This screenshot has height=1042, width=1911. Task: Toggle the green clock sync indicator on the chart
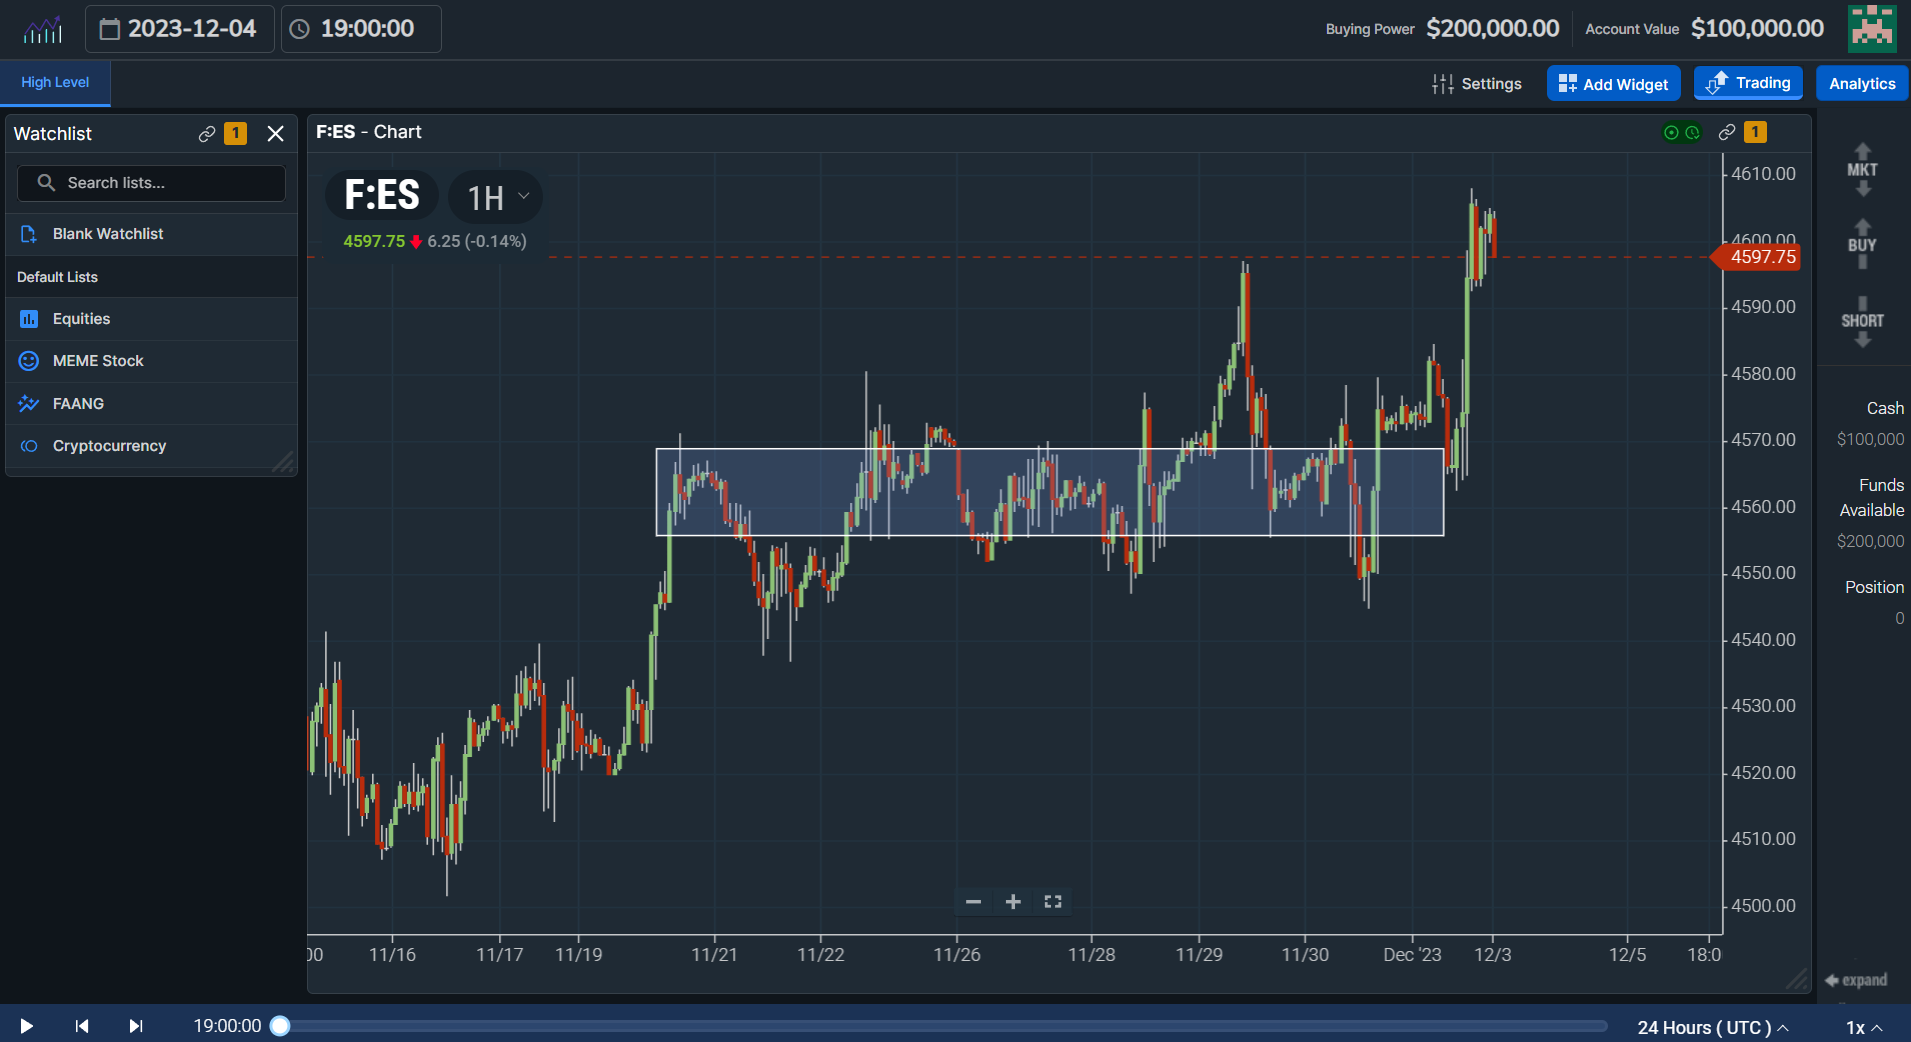(x=1690, y=132)
